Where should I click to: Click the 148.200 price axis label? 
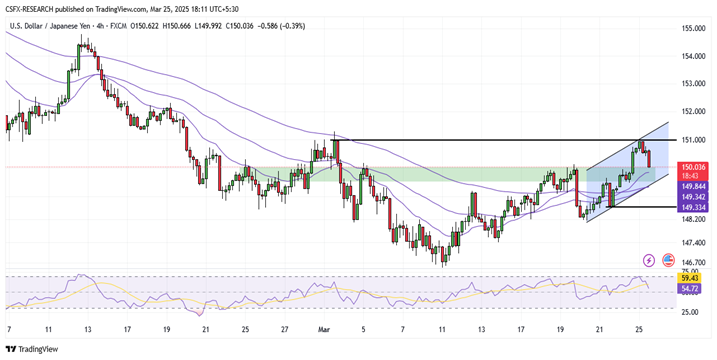[x=693, y=219]
